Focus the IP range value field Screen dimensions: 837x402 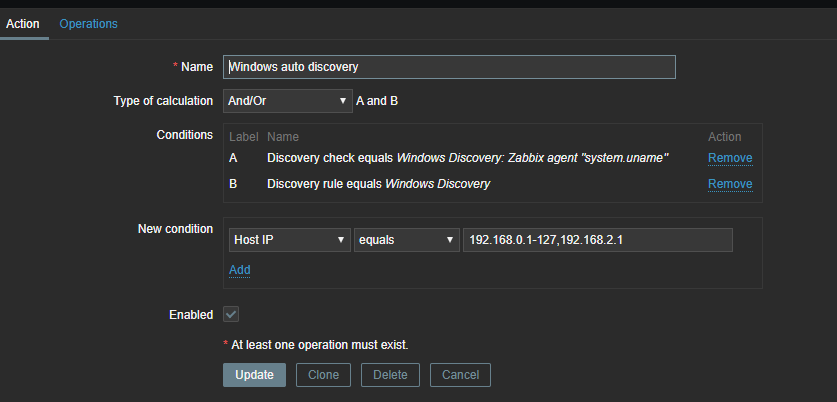(x=597, y=240)
